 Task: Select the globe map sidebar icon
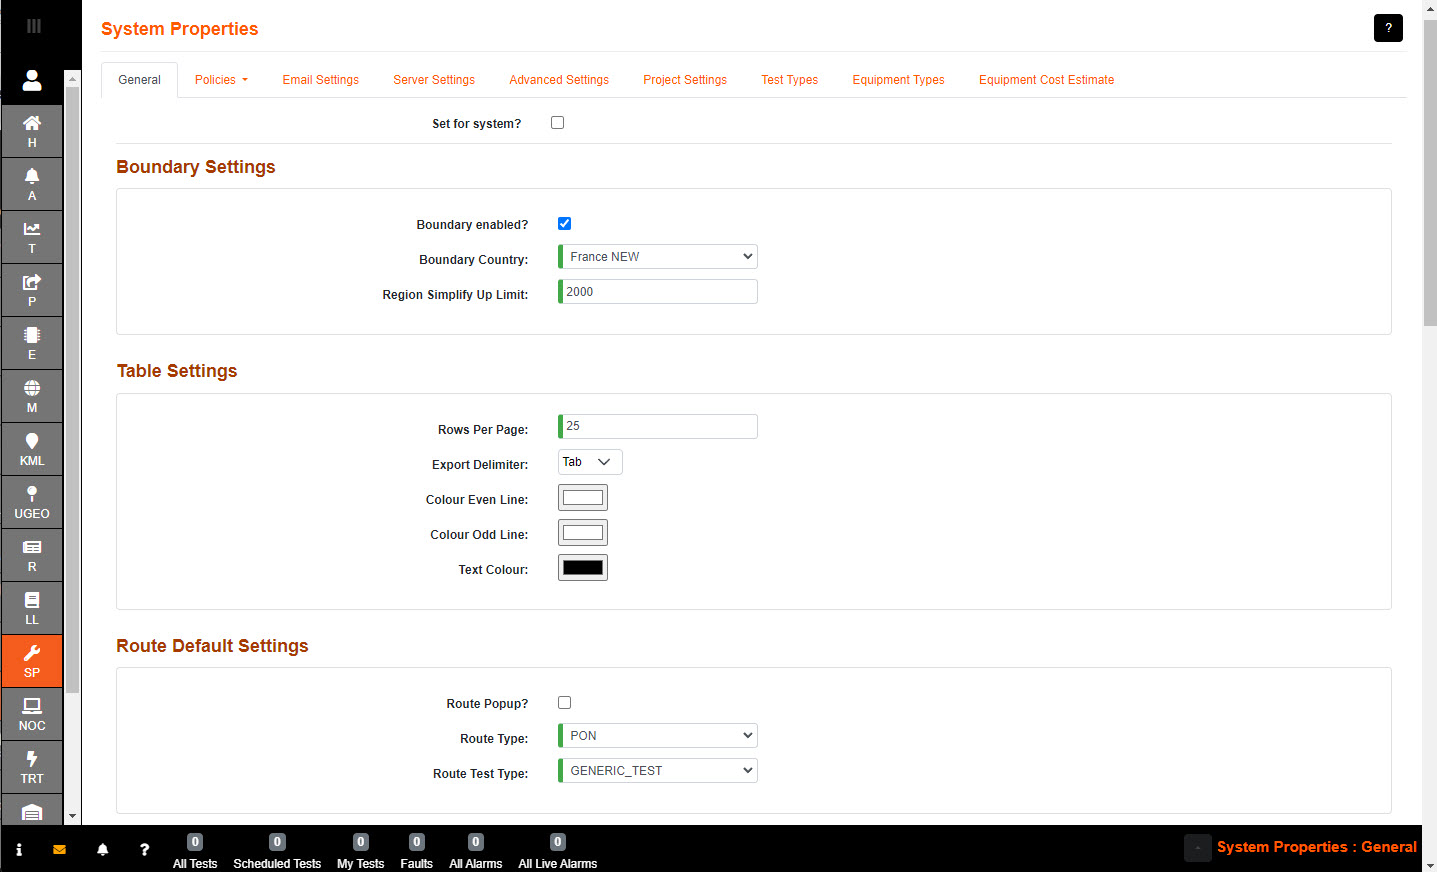tap(32, 395)
